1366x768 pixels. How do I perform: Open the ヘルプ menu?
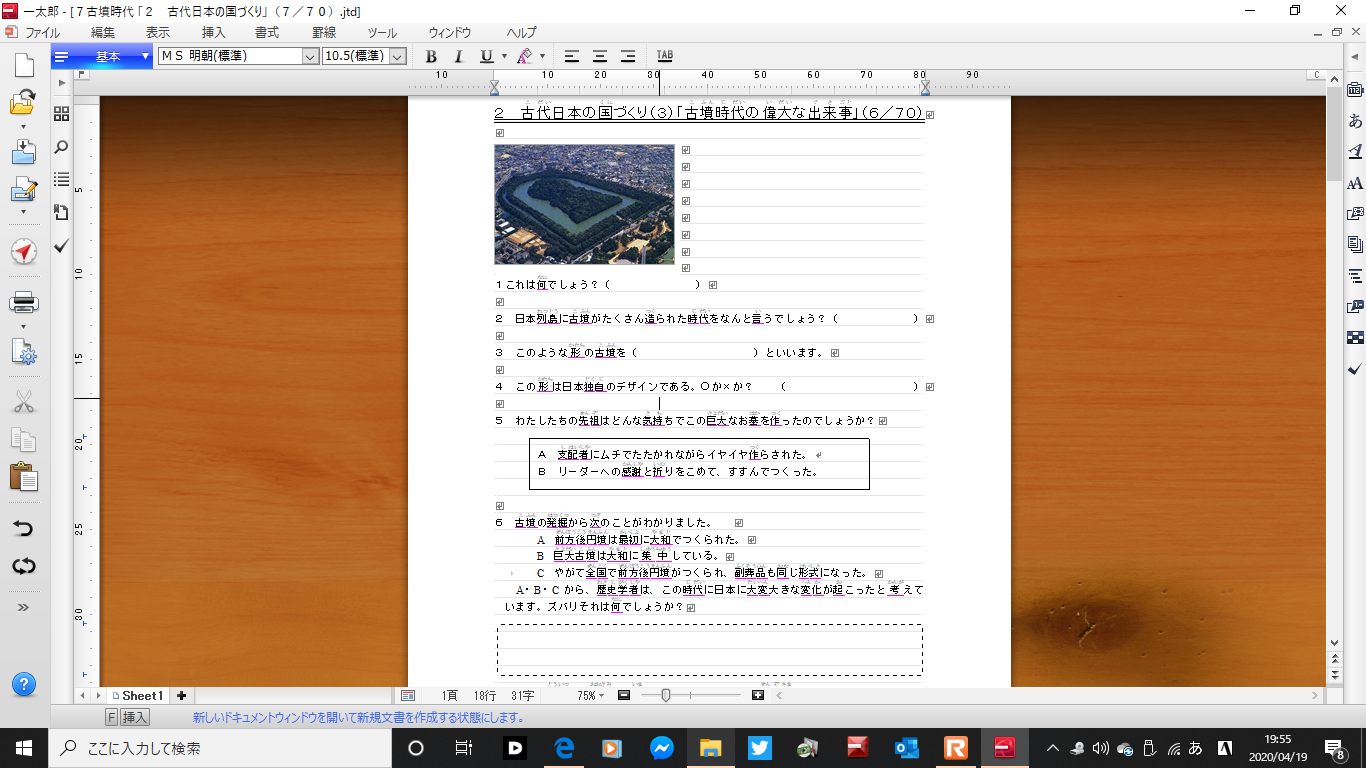coord(521,32)
